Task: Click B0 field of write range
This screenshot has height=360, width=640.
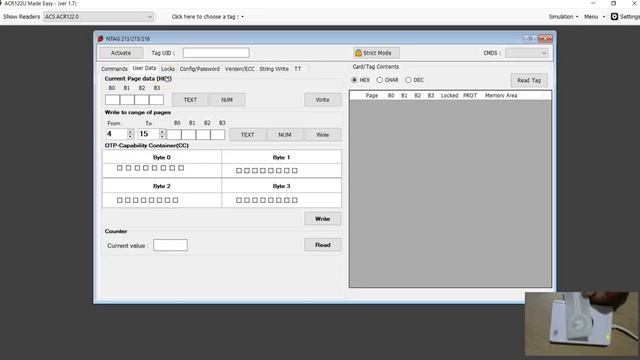Action: coord(174,135)
